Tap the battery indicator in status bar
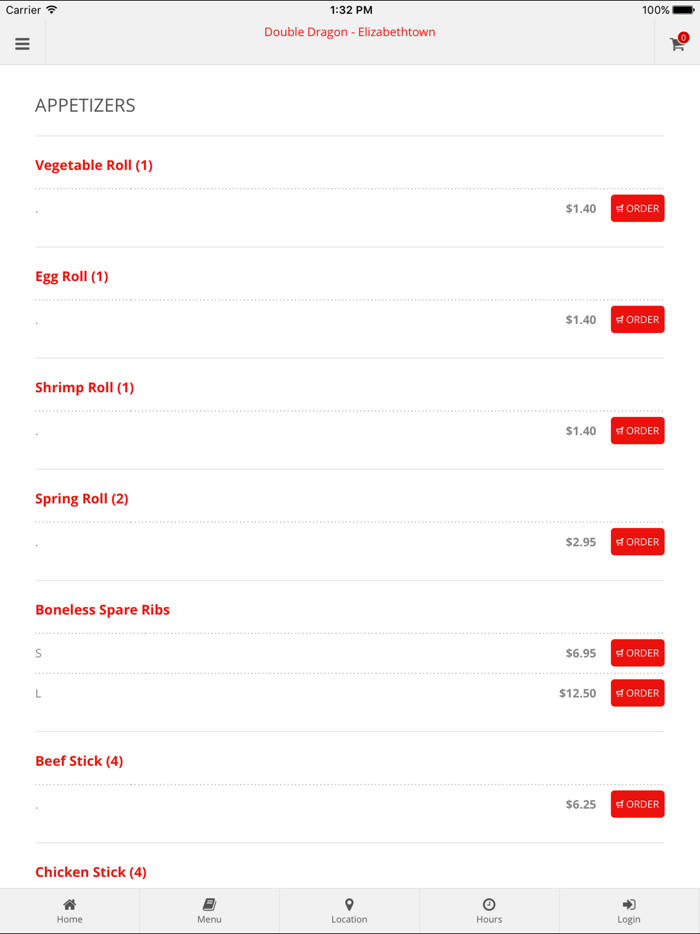Image resolution: width=700 pixels, height=934 pixels. 683,10
